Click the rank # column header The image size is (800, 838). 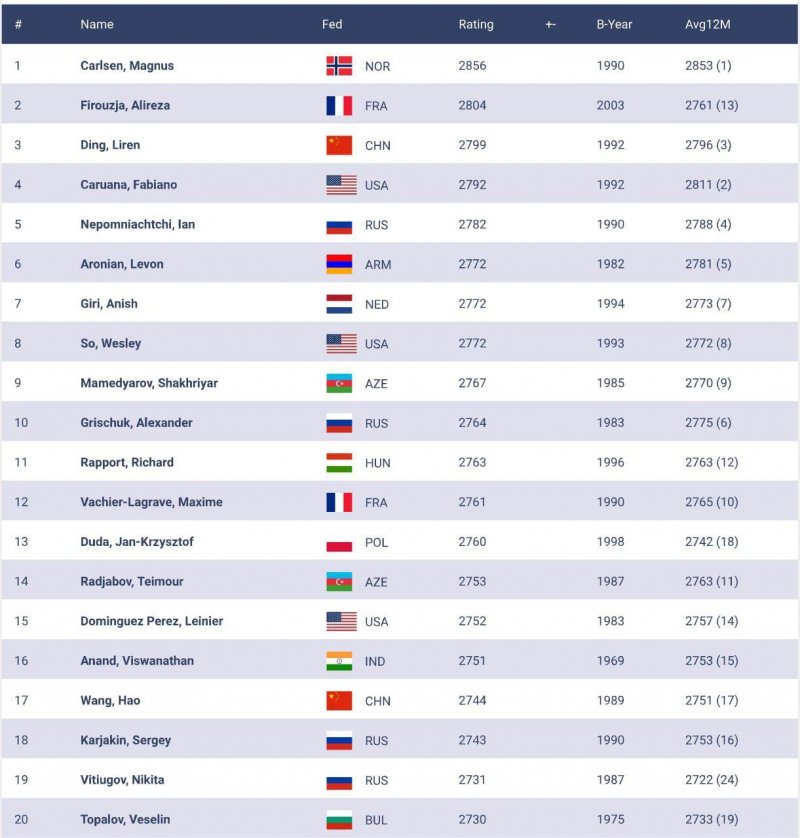click(x=18, y=24)
